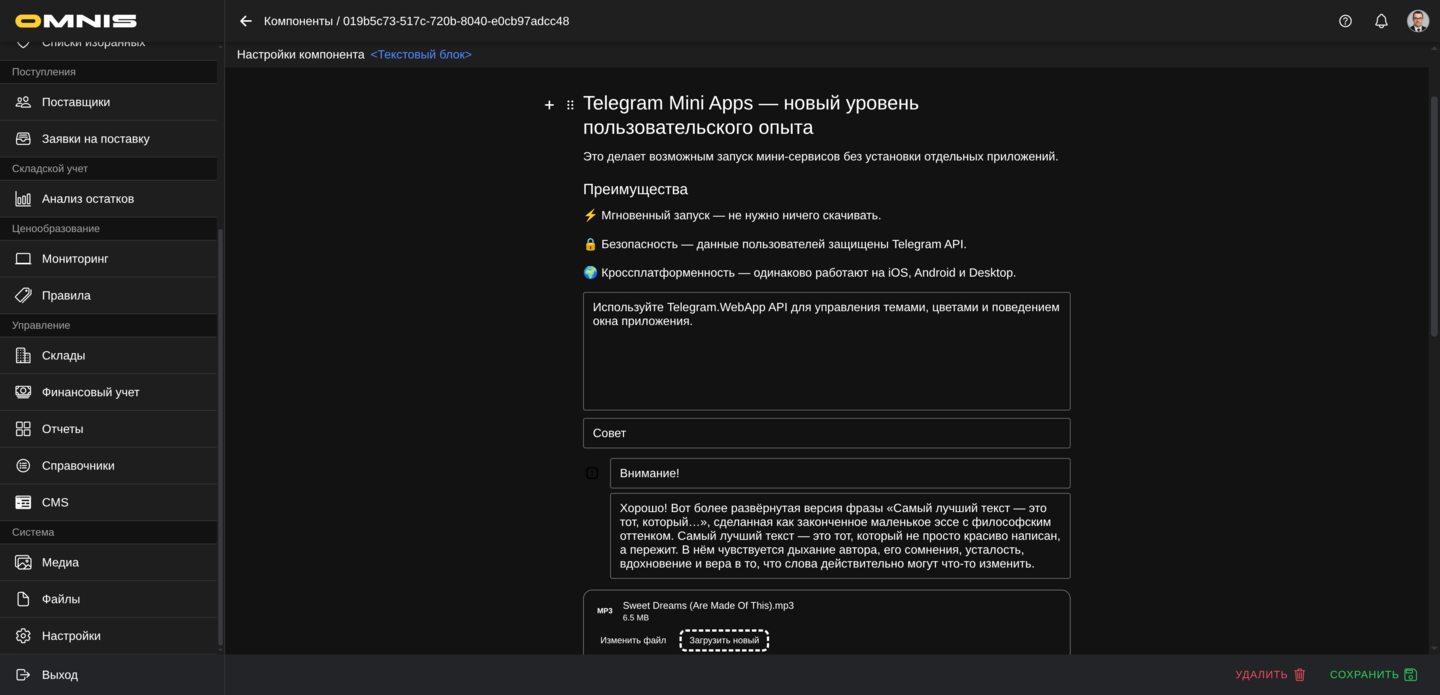Open the Правила pricing rules icon
The height and width of the screenshot is (695, 1440).
pos(23,295)
